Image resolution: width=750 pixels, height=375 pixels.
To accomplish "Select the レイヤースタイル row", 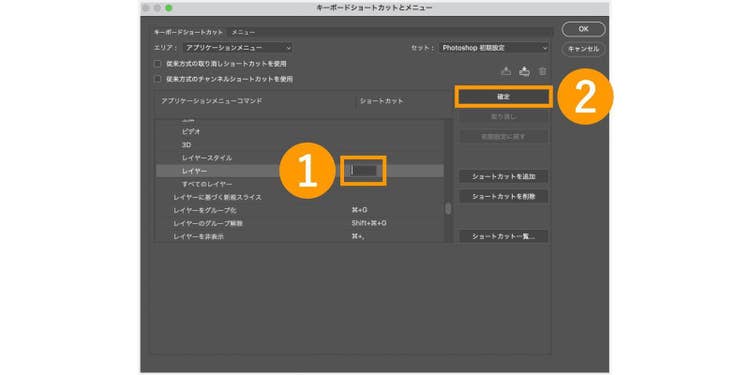I will pyautogui.click(x=299, y=157).
